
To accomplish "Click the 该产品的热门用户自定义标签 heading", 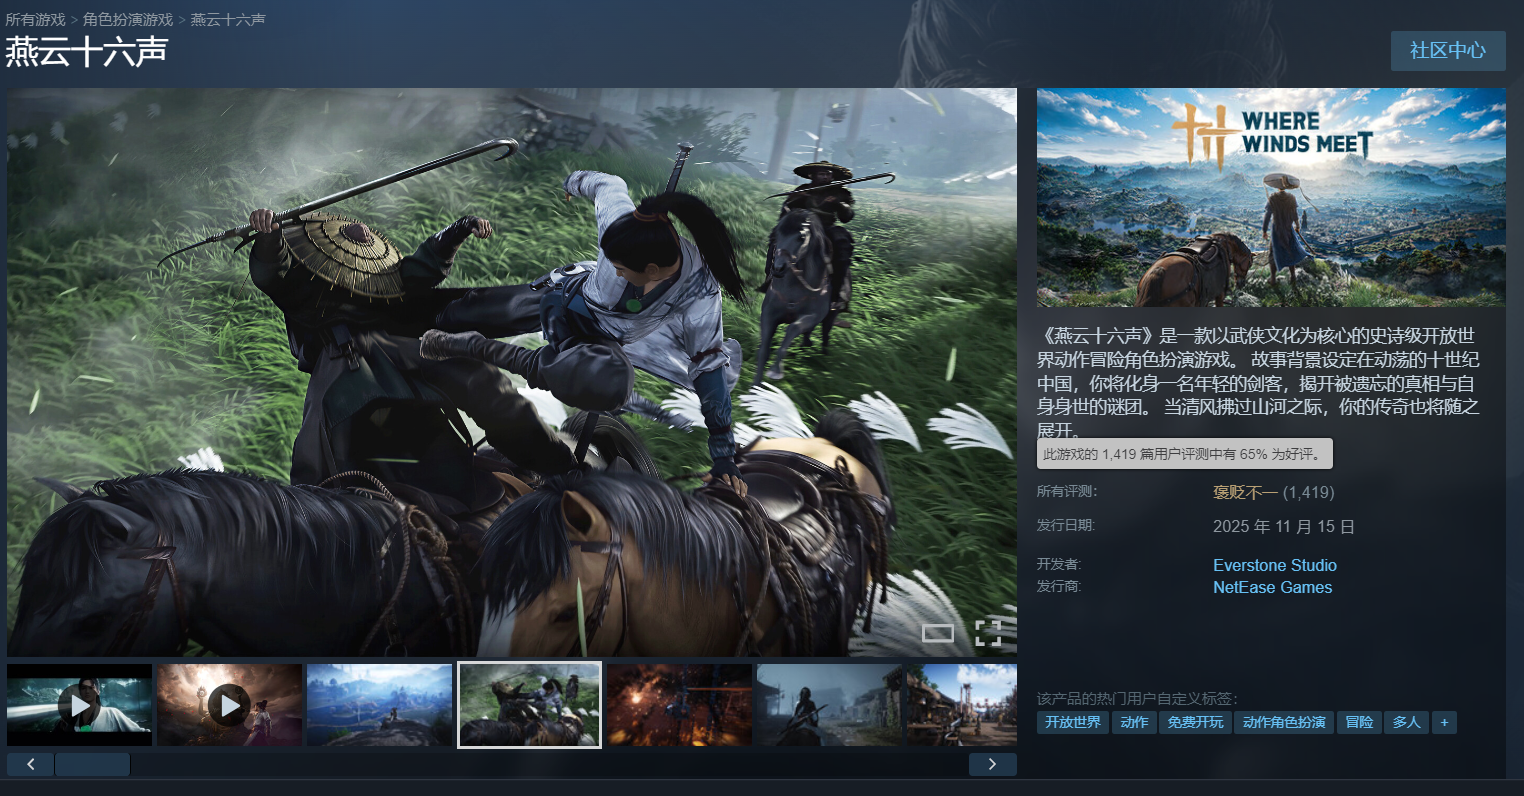I will (x=1137, y=699).
